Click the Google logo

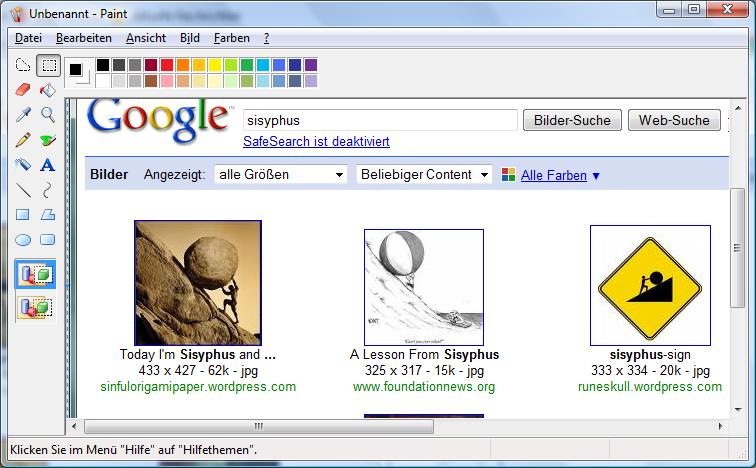coord(159,120)
